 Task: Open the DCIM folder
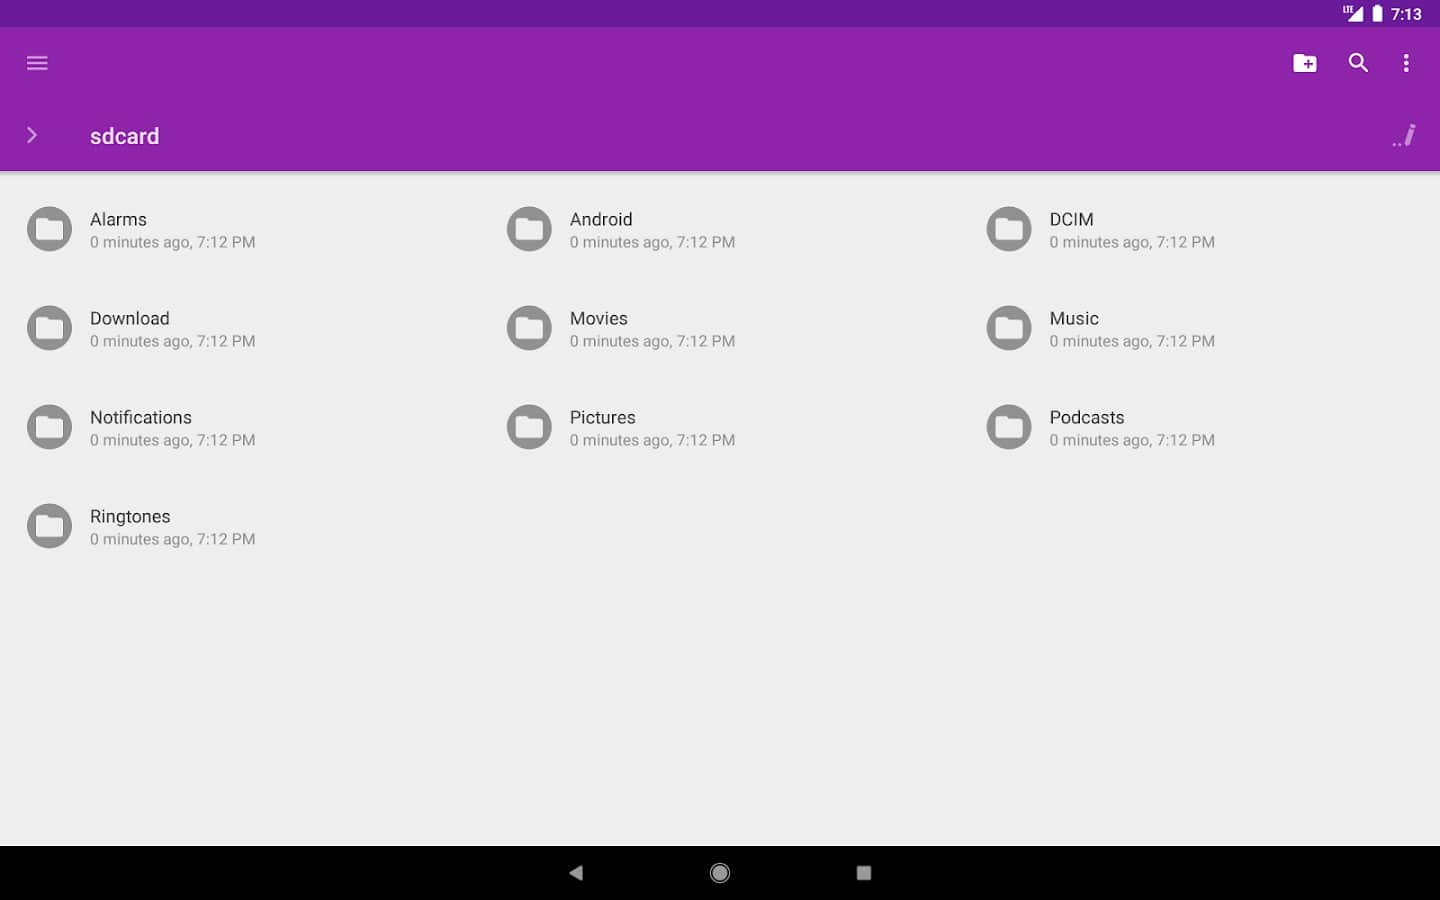tap(1071, 220)
